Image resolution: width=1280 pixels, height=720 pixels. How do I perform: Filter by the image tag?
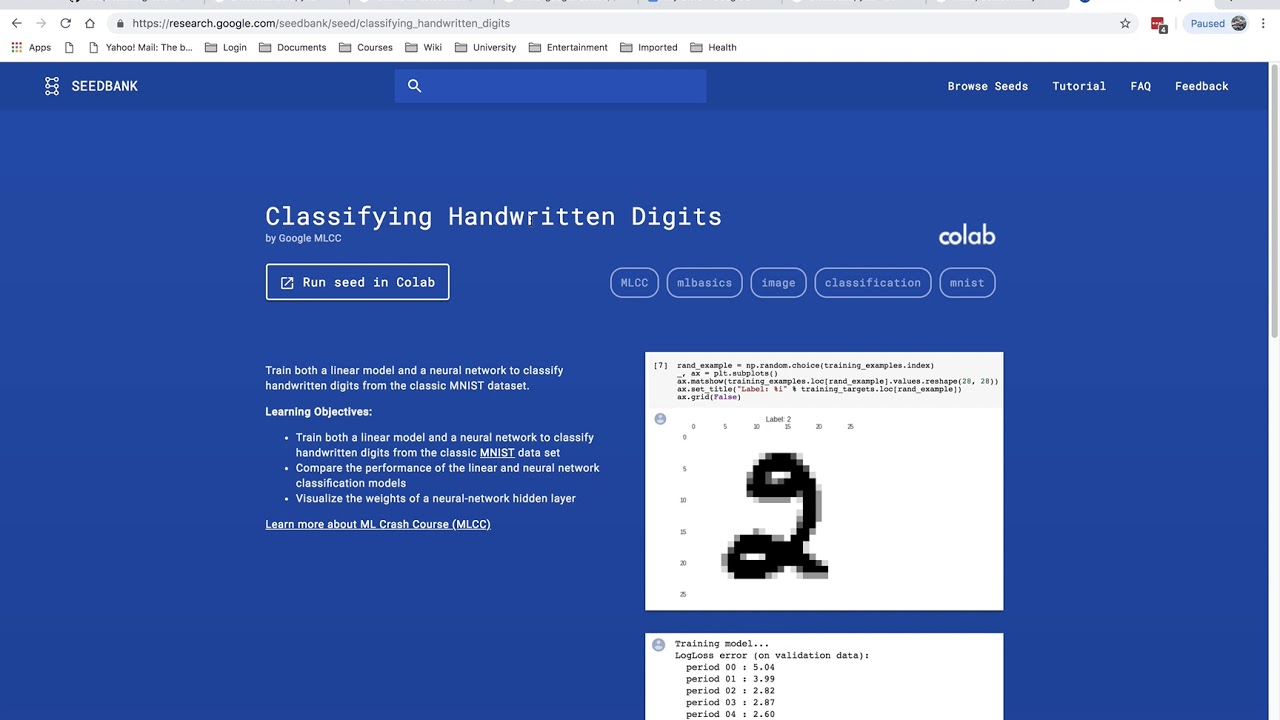point(778,283)
